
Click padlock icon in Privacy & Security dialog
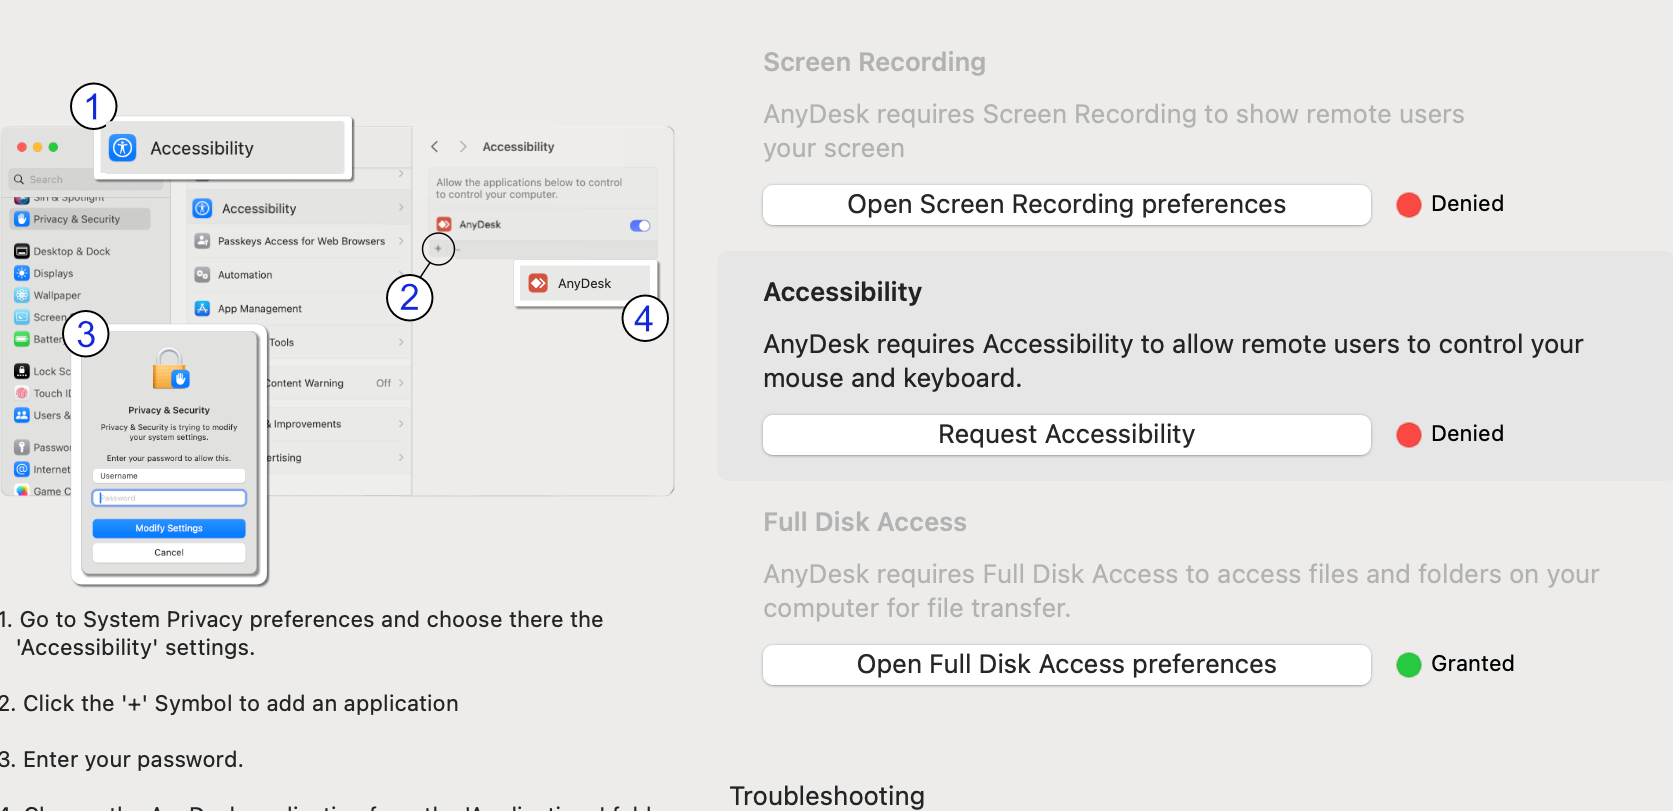point(170,369)
